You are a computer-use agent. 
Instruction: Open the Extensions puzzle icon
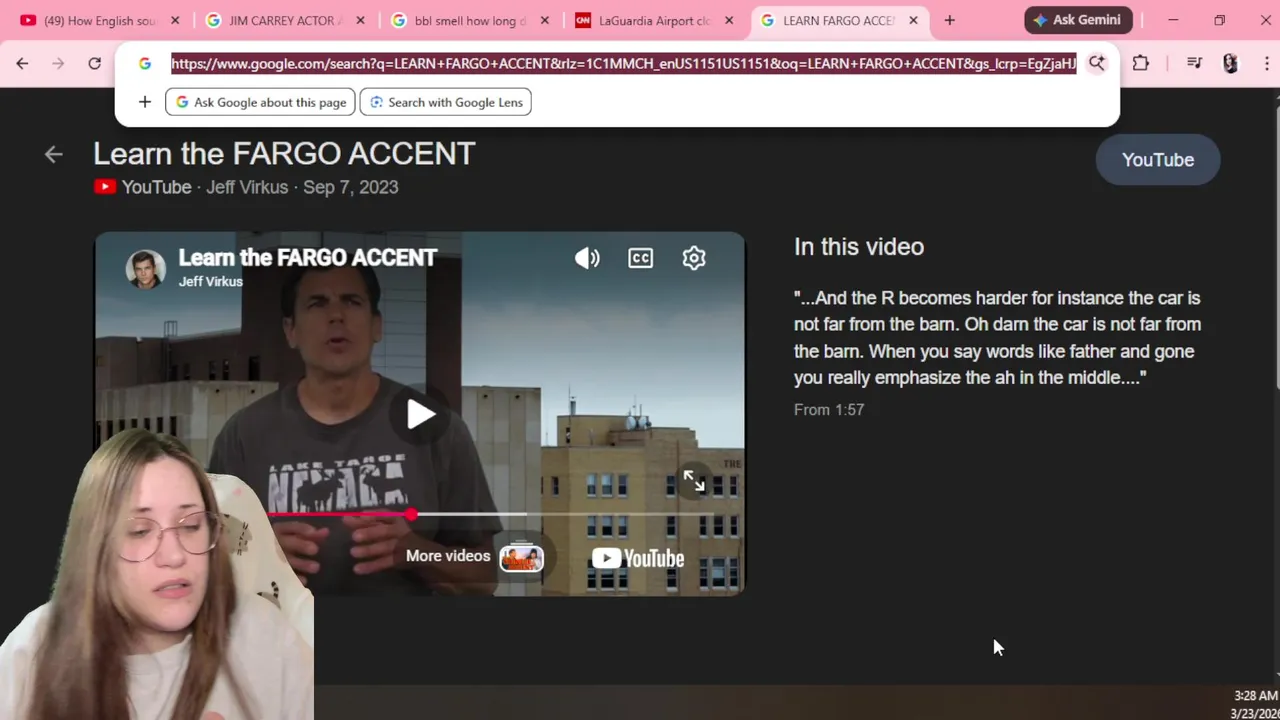tap(1141, 63)
